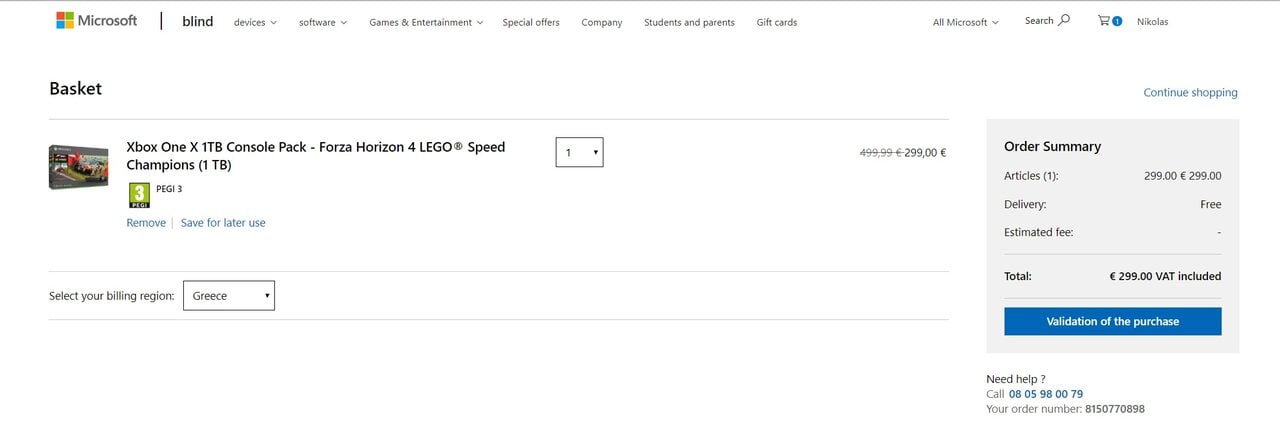
Task: Click the Search magnifier icon
Action: (x=1063, y=20)
